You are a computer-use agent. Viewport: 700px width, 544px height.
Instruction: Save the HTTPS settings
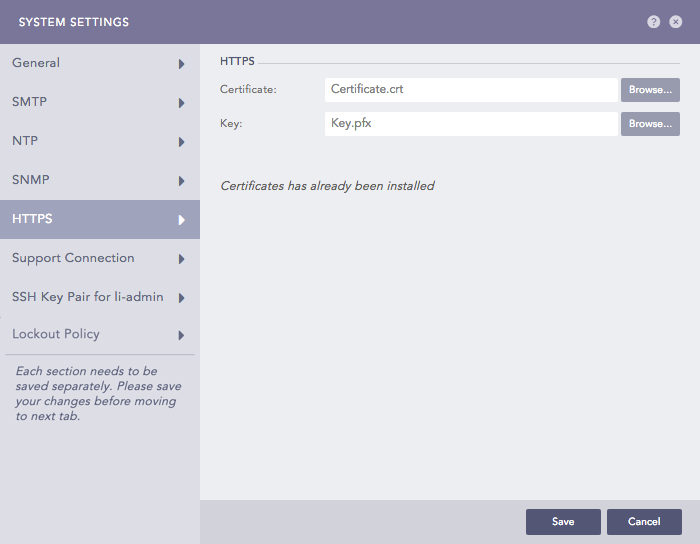coord(563,522)
